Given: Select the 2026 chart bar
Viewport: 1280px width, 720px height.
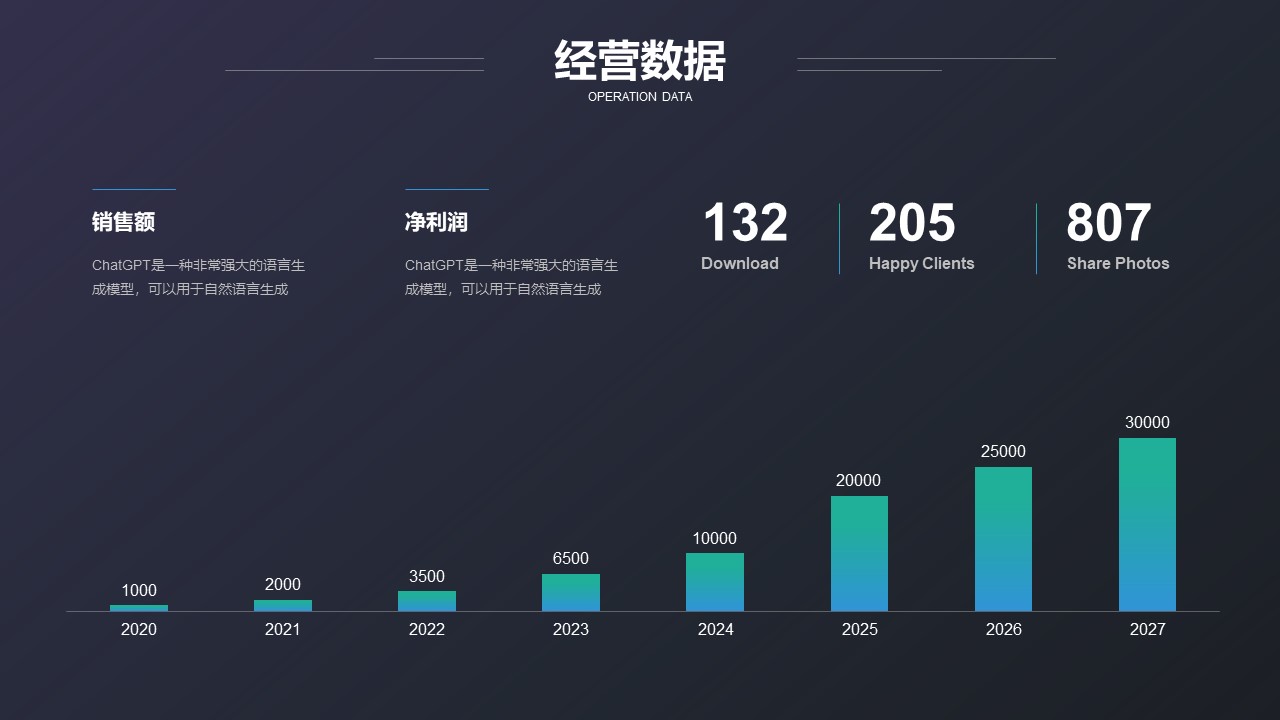Looking at the screenshot, I should pyautogui.click(x=1003, y=539).
